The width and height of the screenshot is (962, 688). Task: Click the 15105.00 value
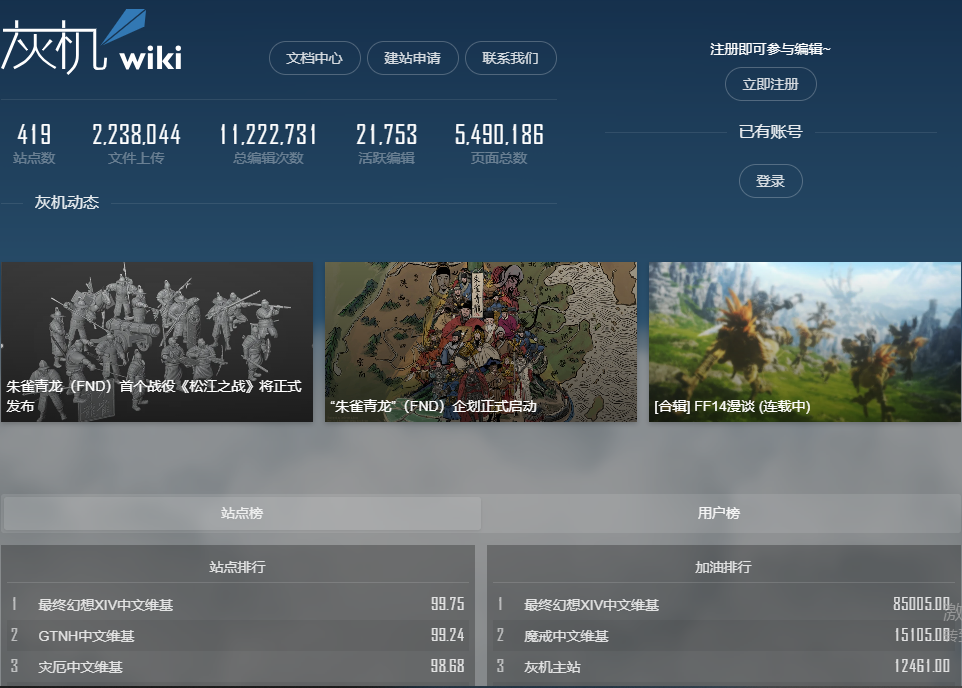point(922,635)
